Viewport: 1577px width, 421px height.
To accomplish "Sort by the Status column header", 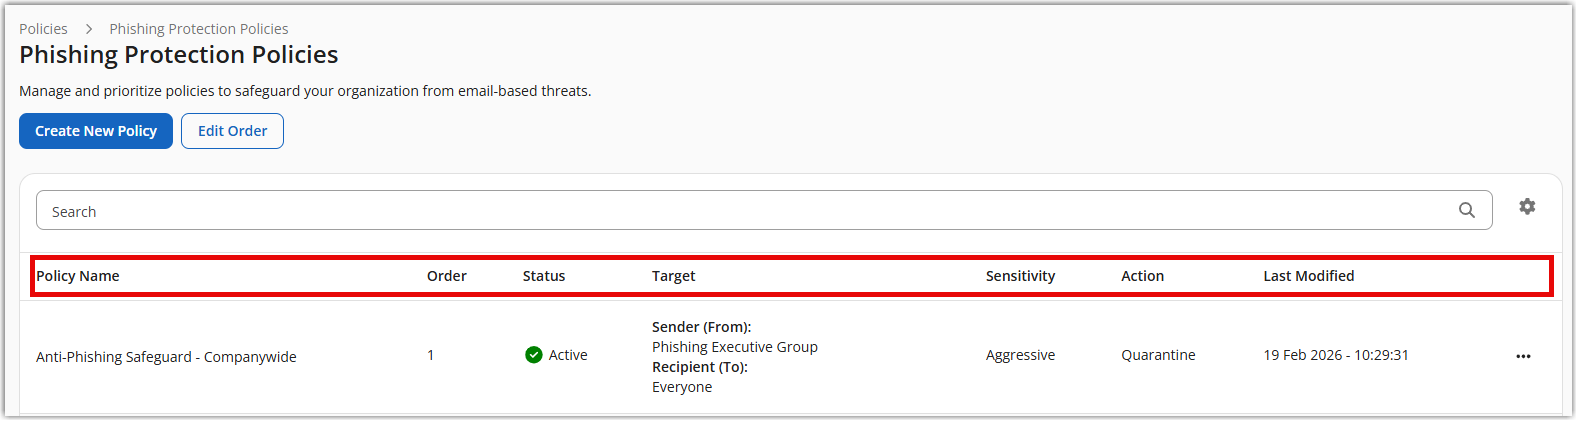I will coord(544,276).
